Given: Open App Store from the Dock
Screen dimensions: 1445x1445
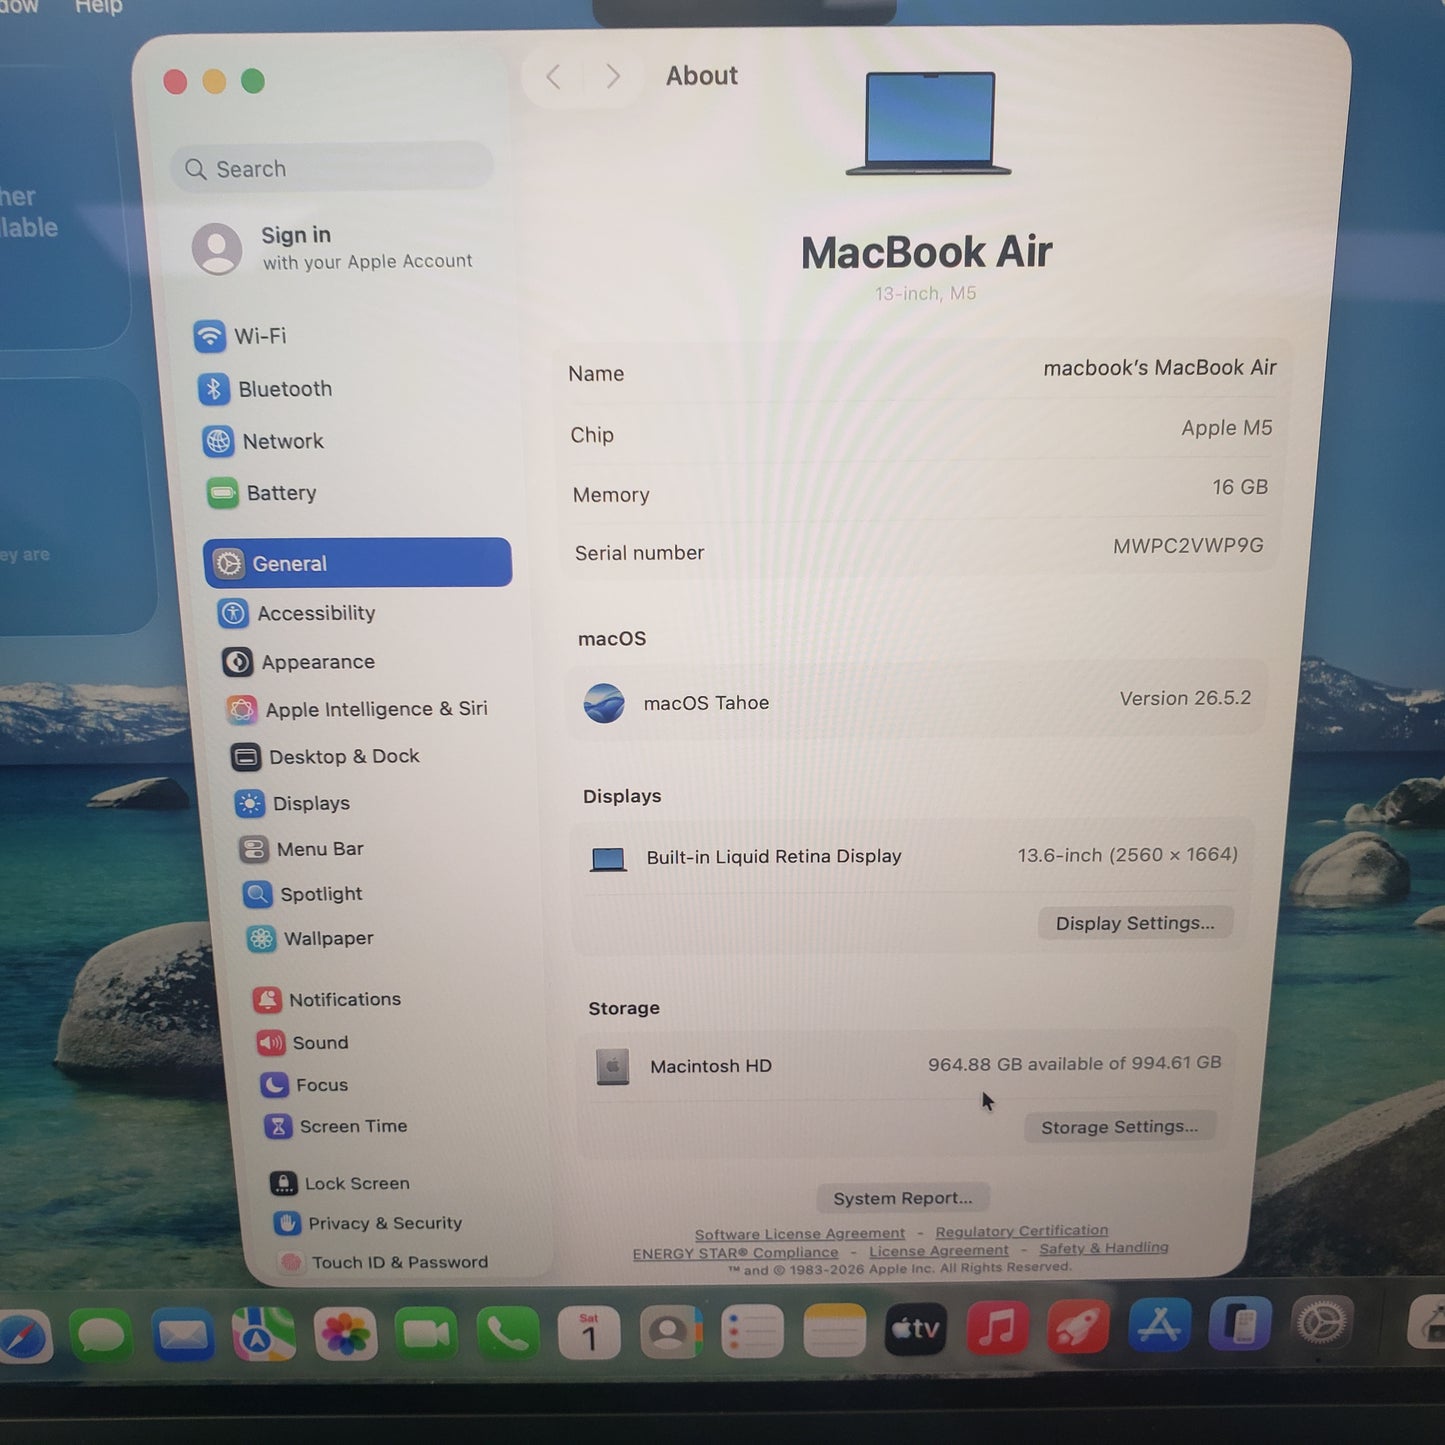Looking at the screenshot, I should pyautogui.click(x=1159, y=1326).
